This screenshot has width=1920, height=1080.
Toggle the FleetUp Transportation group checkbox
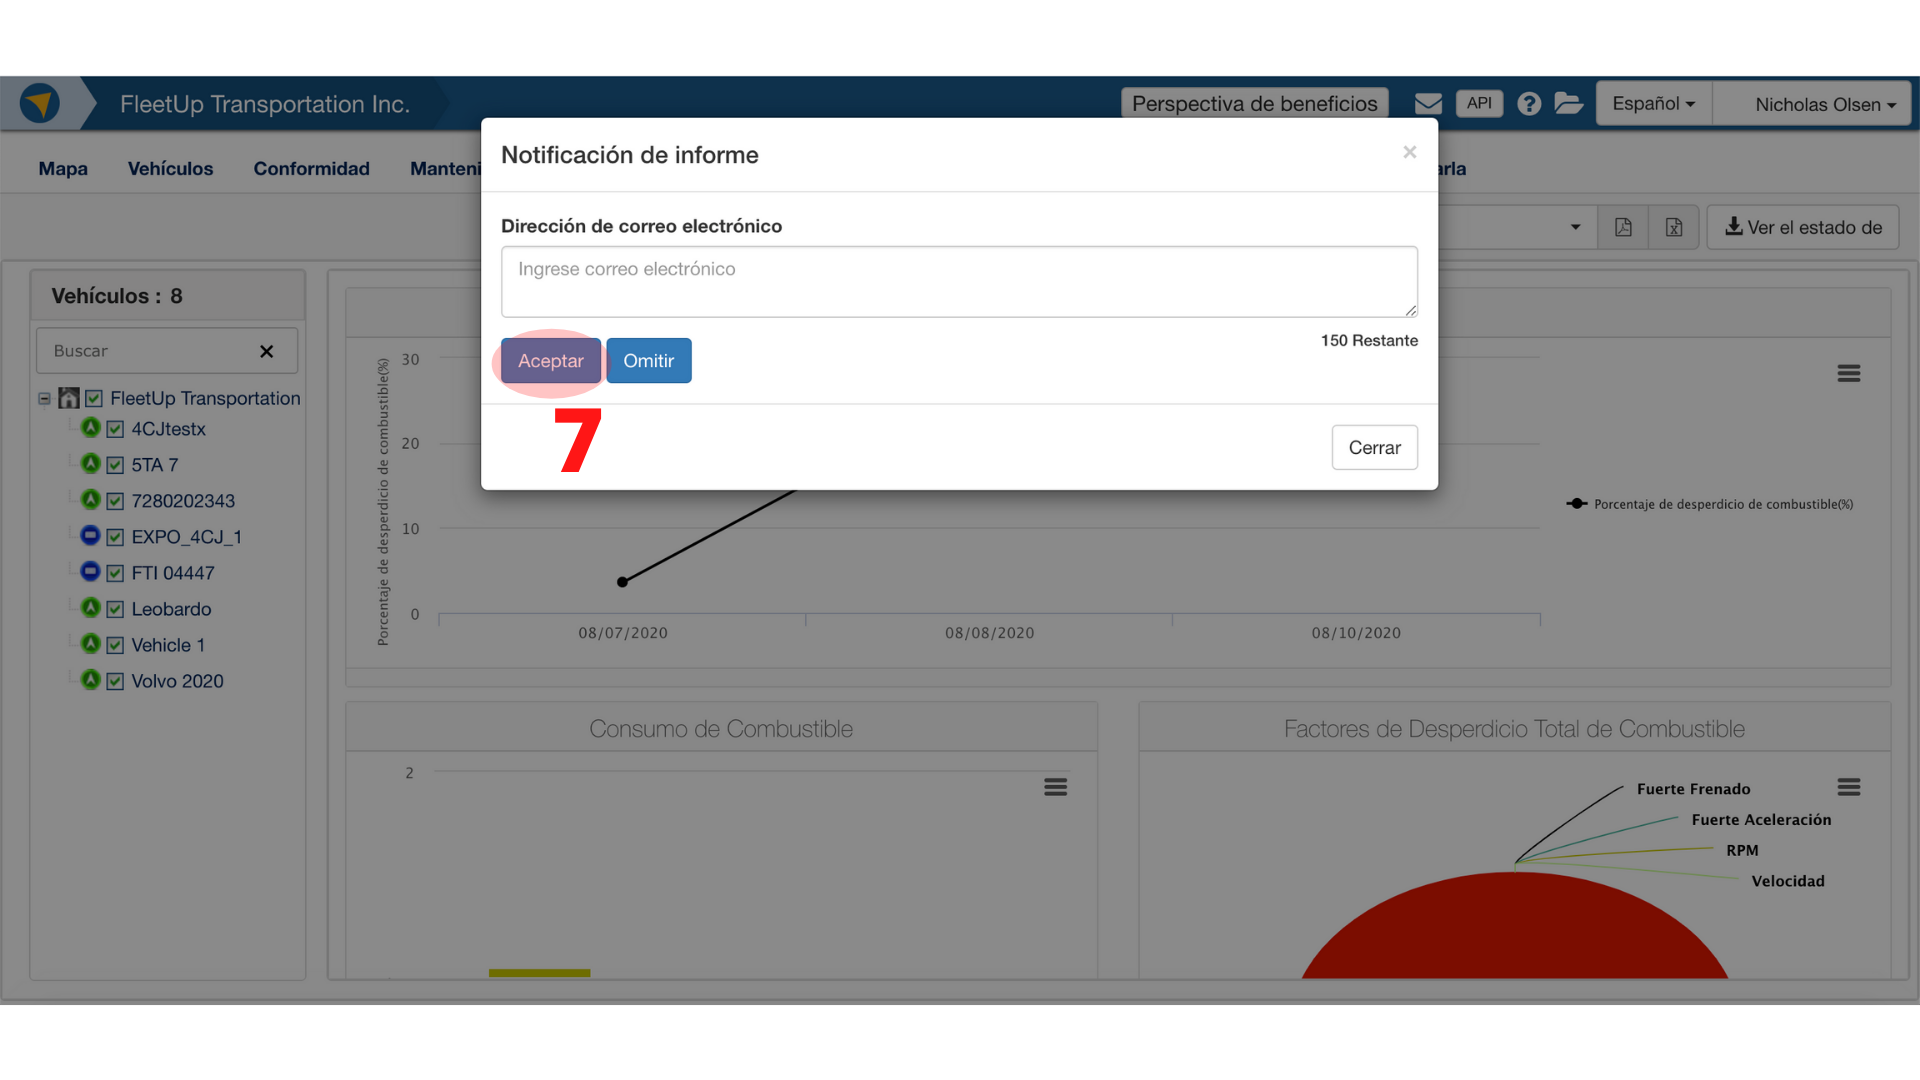point(94,399)
